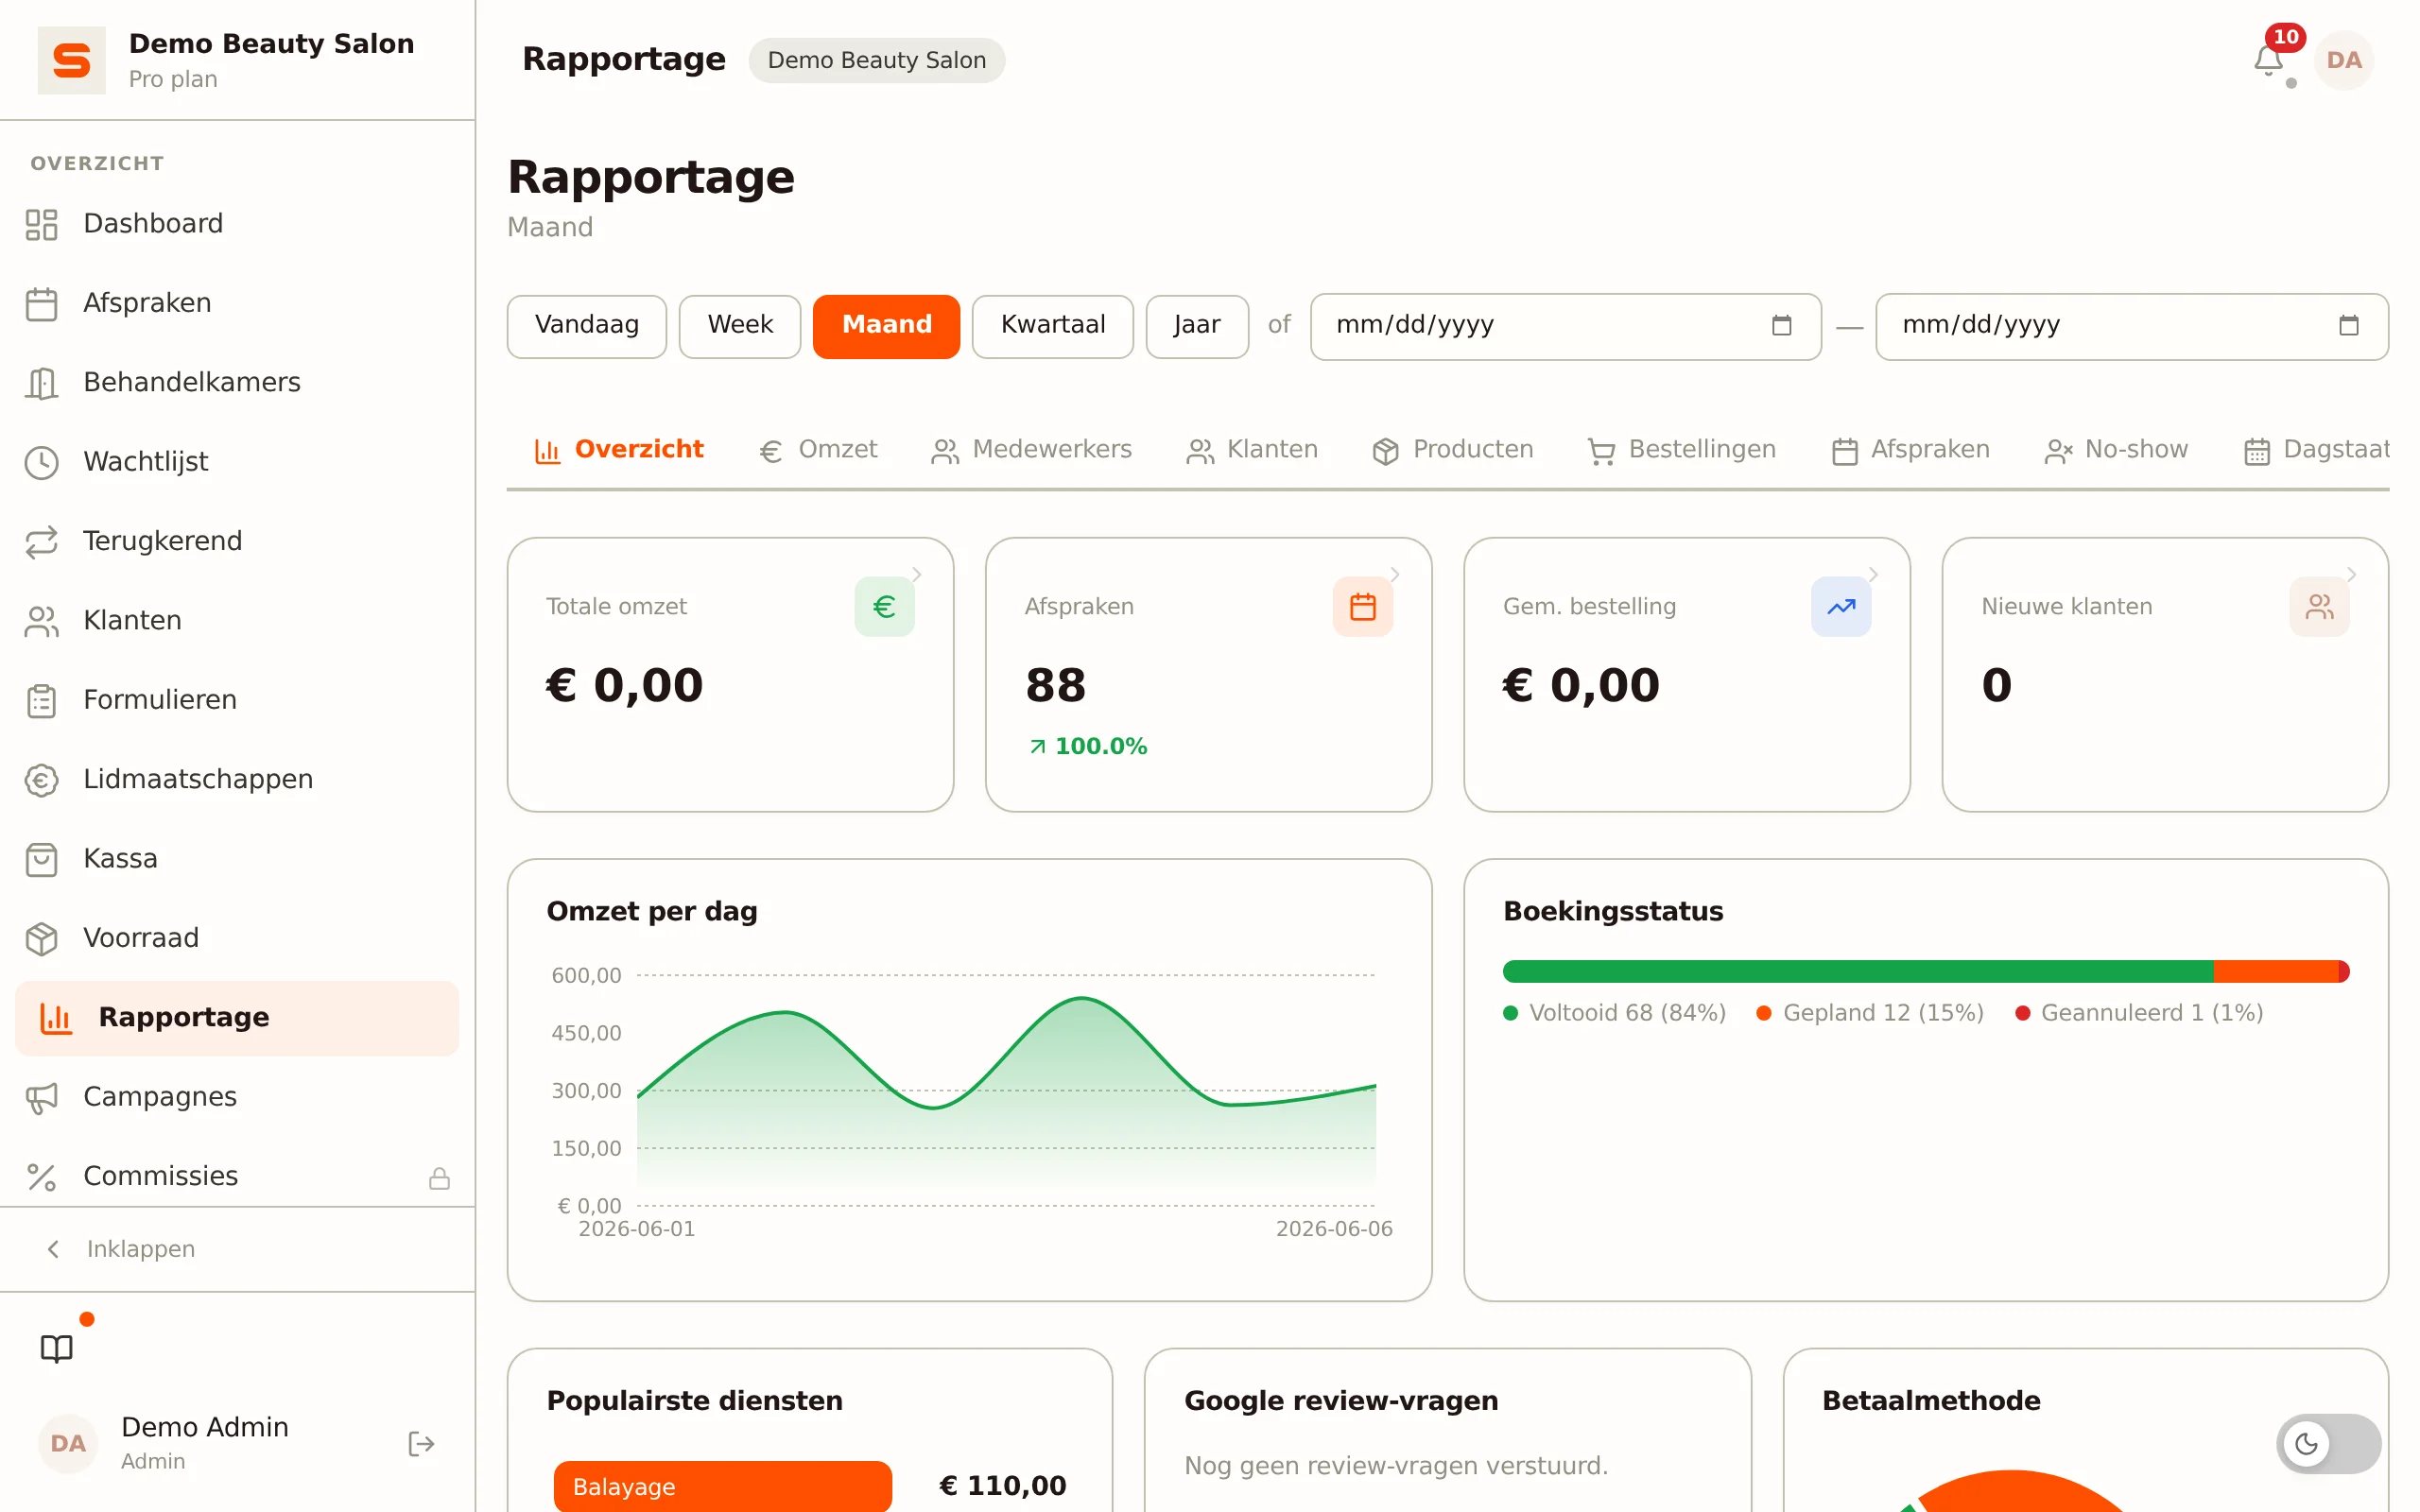Screen dimensions: 2420x1512
Task: Click the Demo Beauty Salon header badge
Action: 876,60
